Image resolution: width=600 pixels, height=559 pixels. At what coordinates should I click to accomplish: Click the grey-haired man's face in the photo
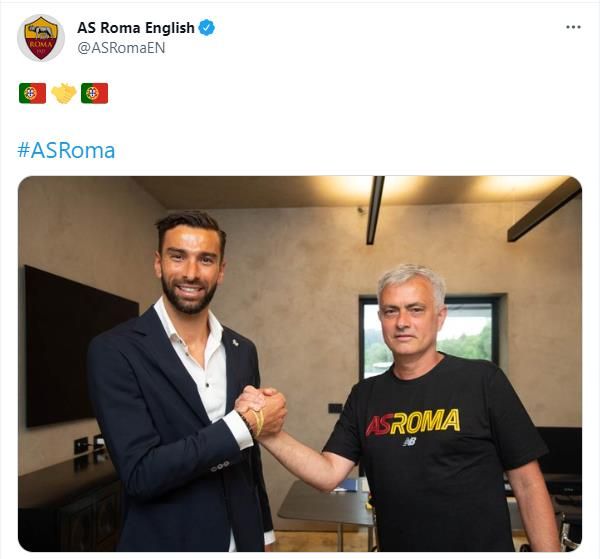click(409, 315)
